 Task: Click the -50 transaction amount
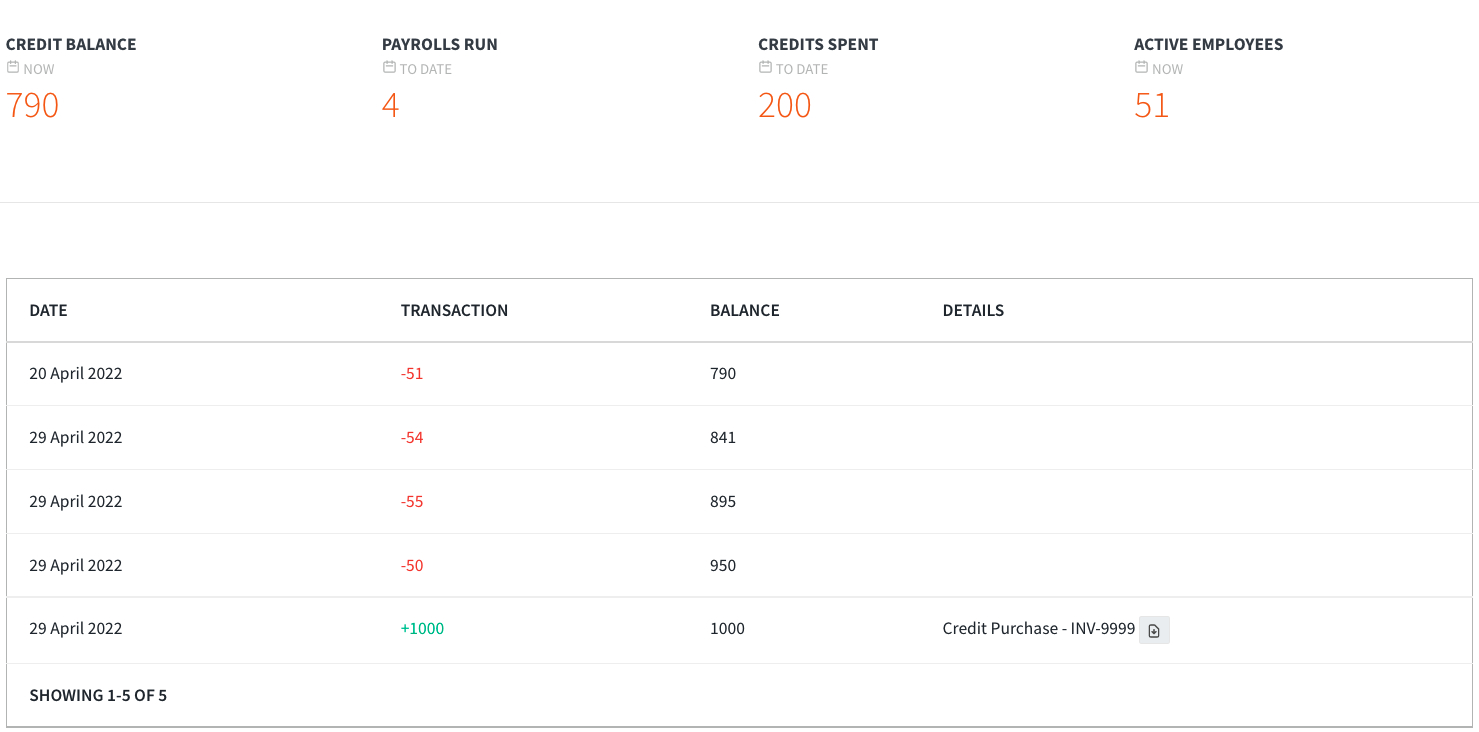pos(412,565)
